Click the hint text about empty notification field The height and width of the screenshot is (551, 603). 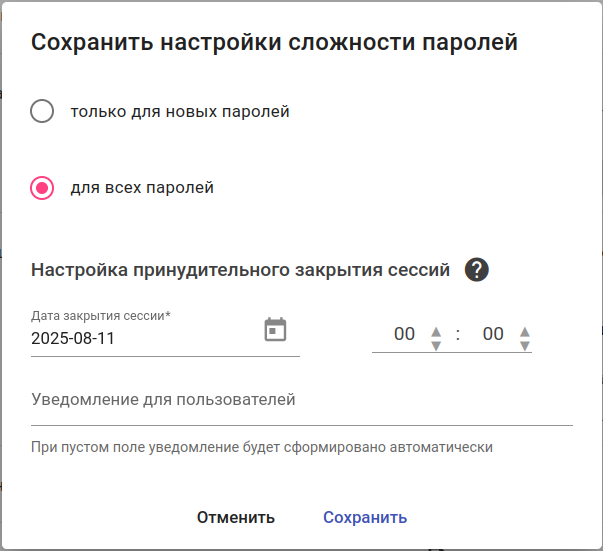coord(262,447)
